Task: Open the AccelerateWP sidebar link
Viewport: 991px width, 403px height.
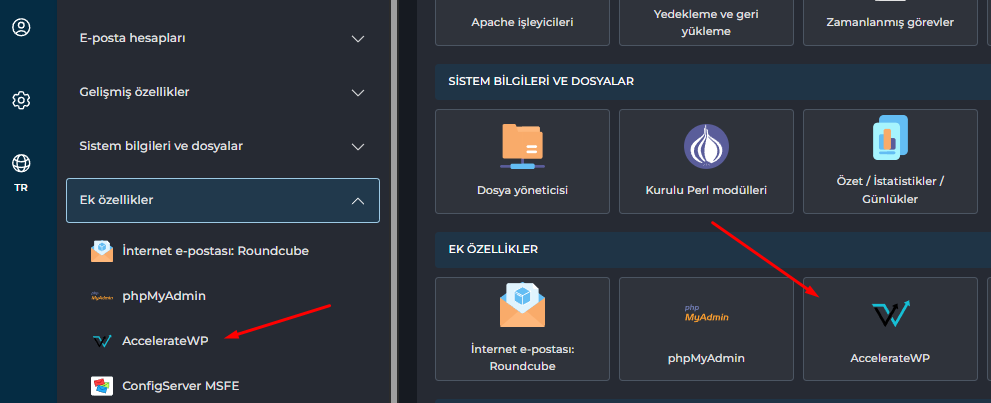Action: 165,340
